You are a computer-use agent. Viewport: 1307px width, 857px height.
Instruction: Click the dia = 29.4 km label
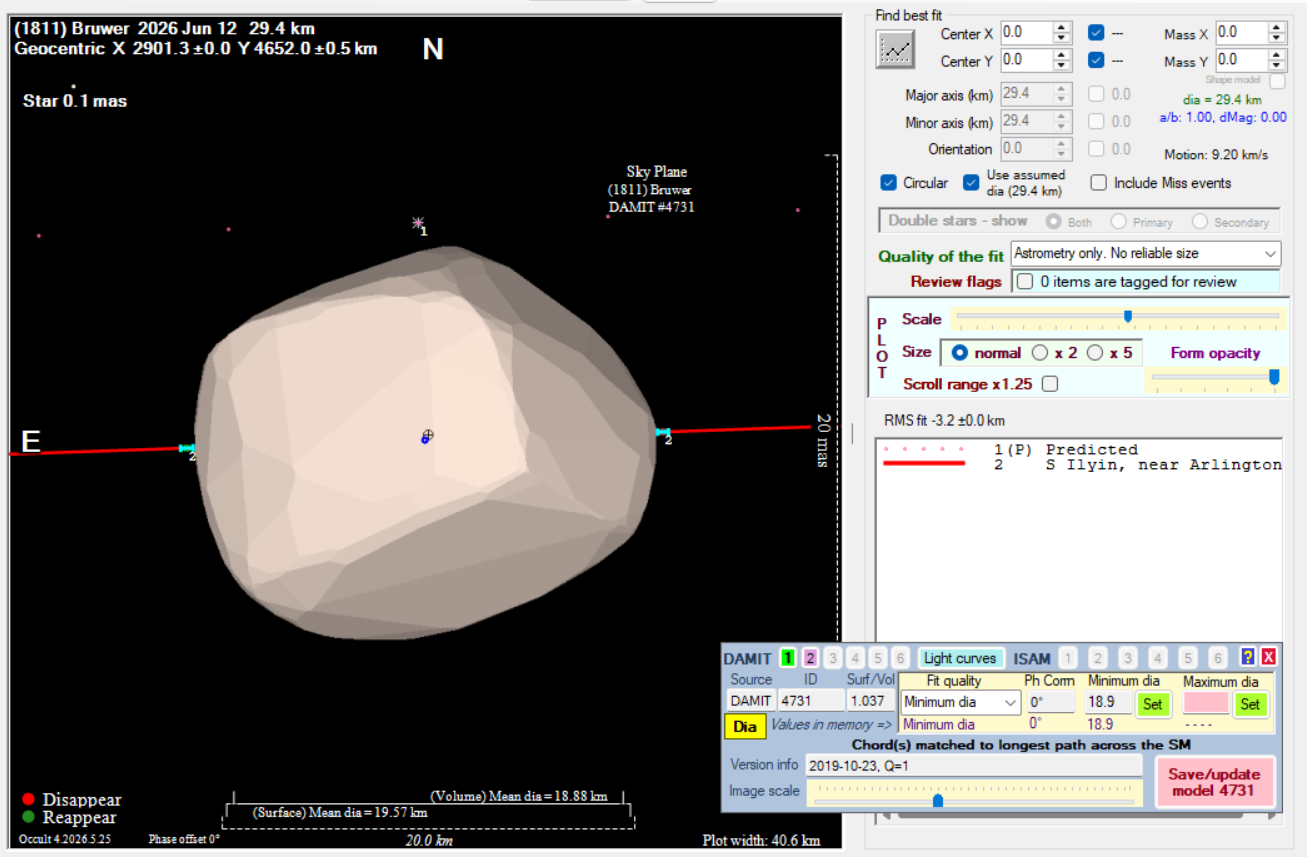coord(1221,100)
